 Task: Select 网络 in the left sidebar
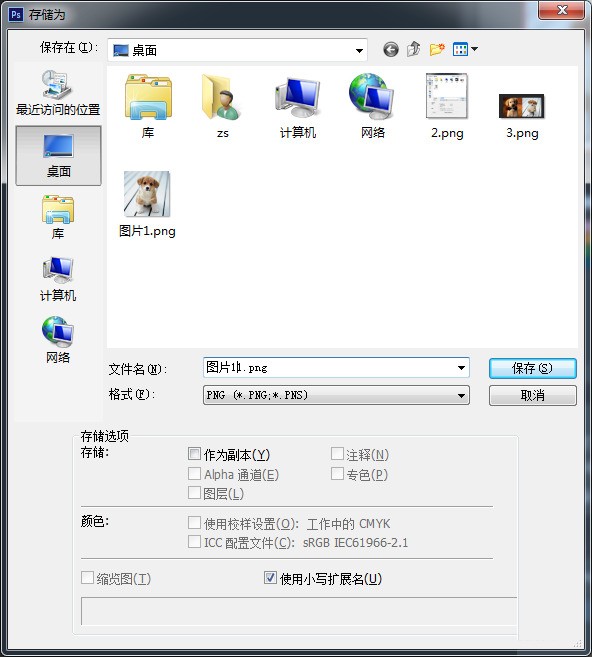click(x=58, y=340)
